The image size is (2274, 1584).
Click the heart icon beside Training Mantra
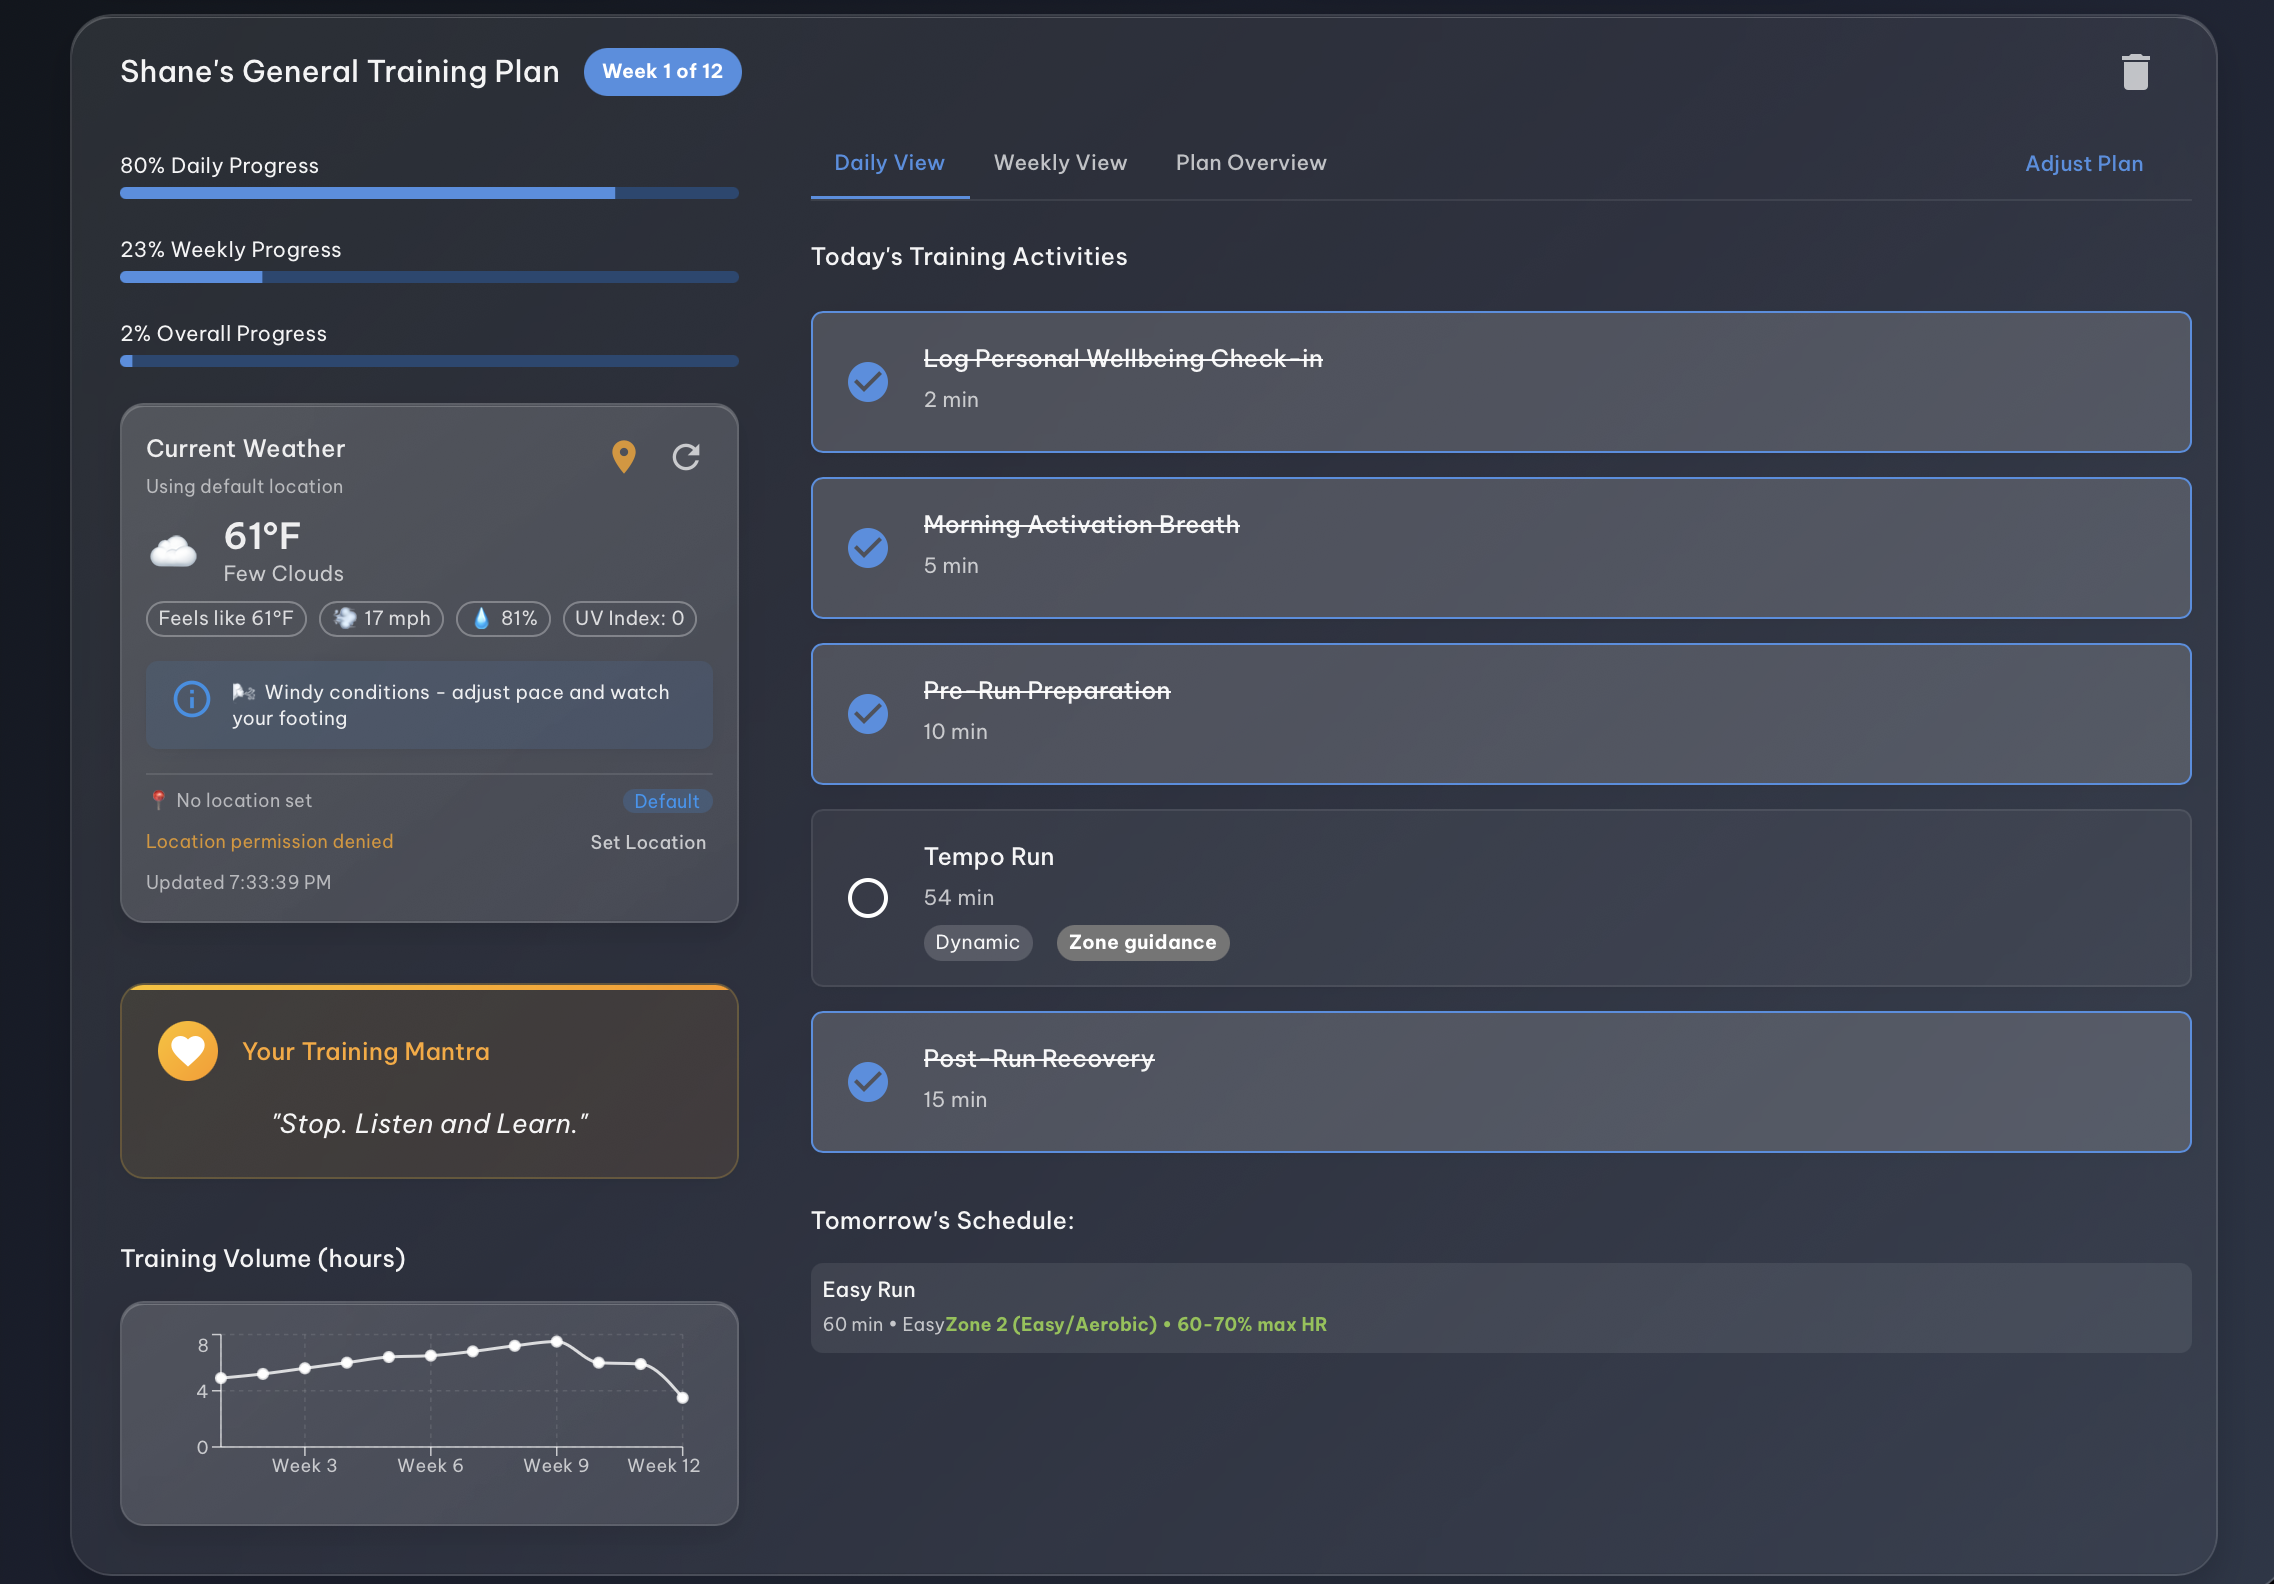[188, 1051]
